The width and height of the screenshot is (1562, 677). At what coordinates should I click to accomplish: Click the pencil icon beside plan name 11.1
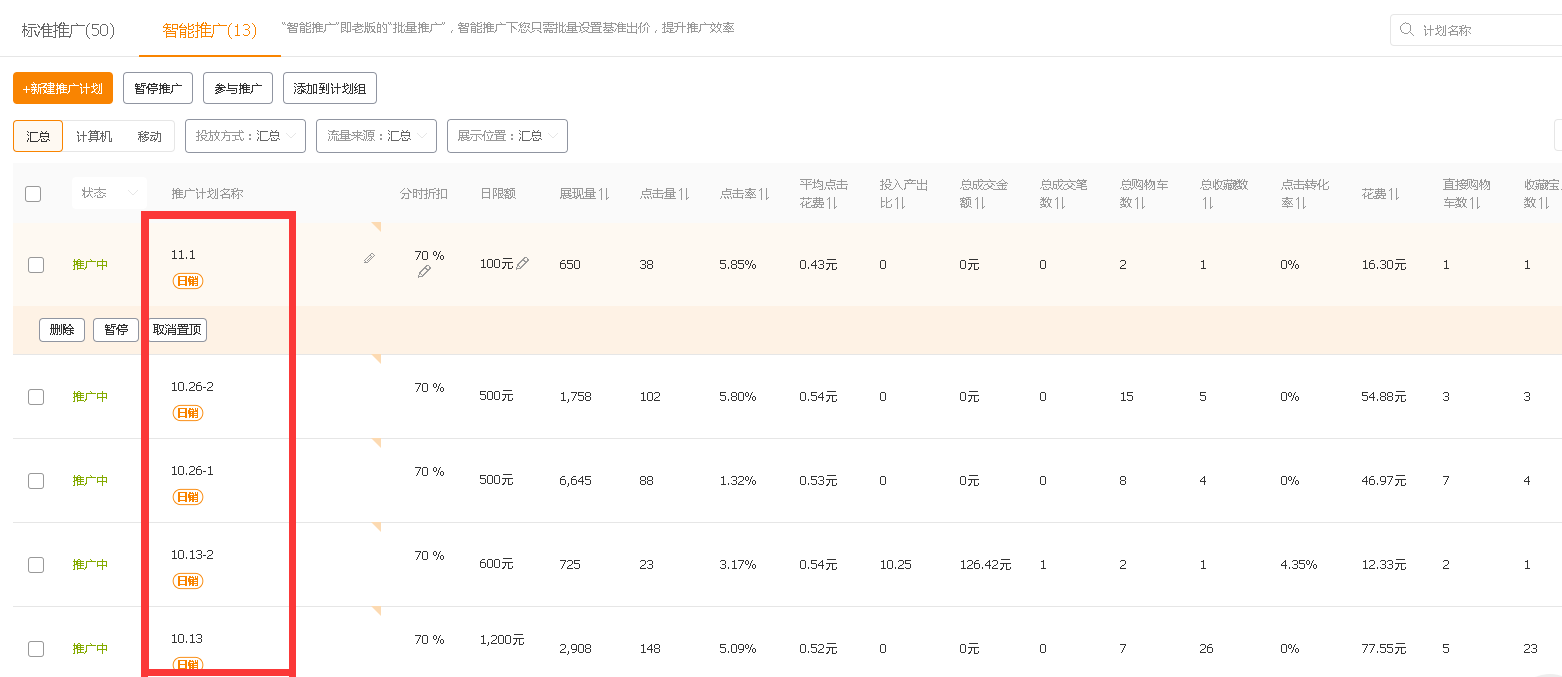pyautogui.click(x=369, y=258)
